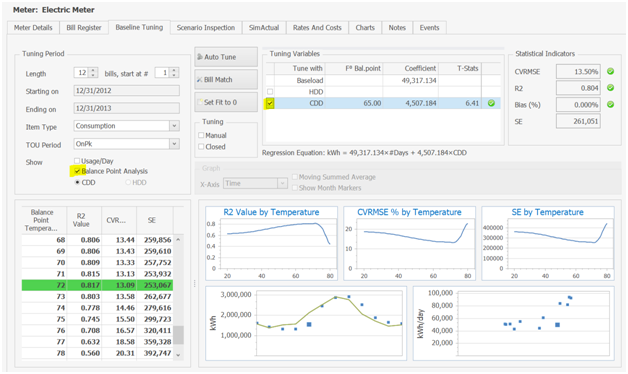Screen dimensions: 628x374
Task: Click the SE value field 261,051
Action: [578, 121]
